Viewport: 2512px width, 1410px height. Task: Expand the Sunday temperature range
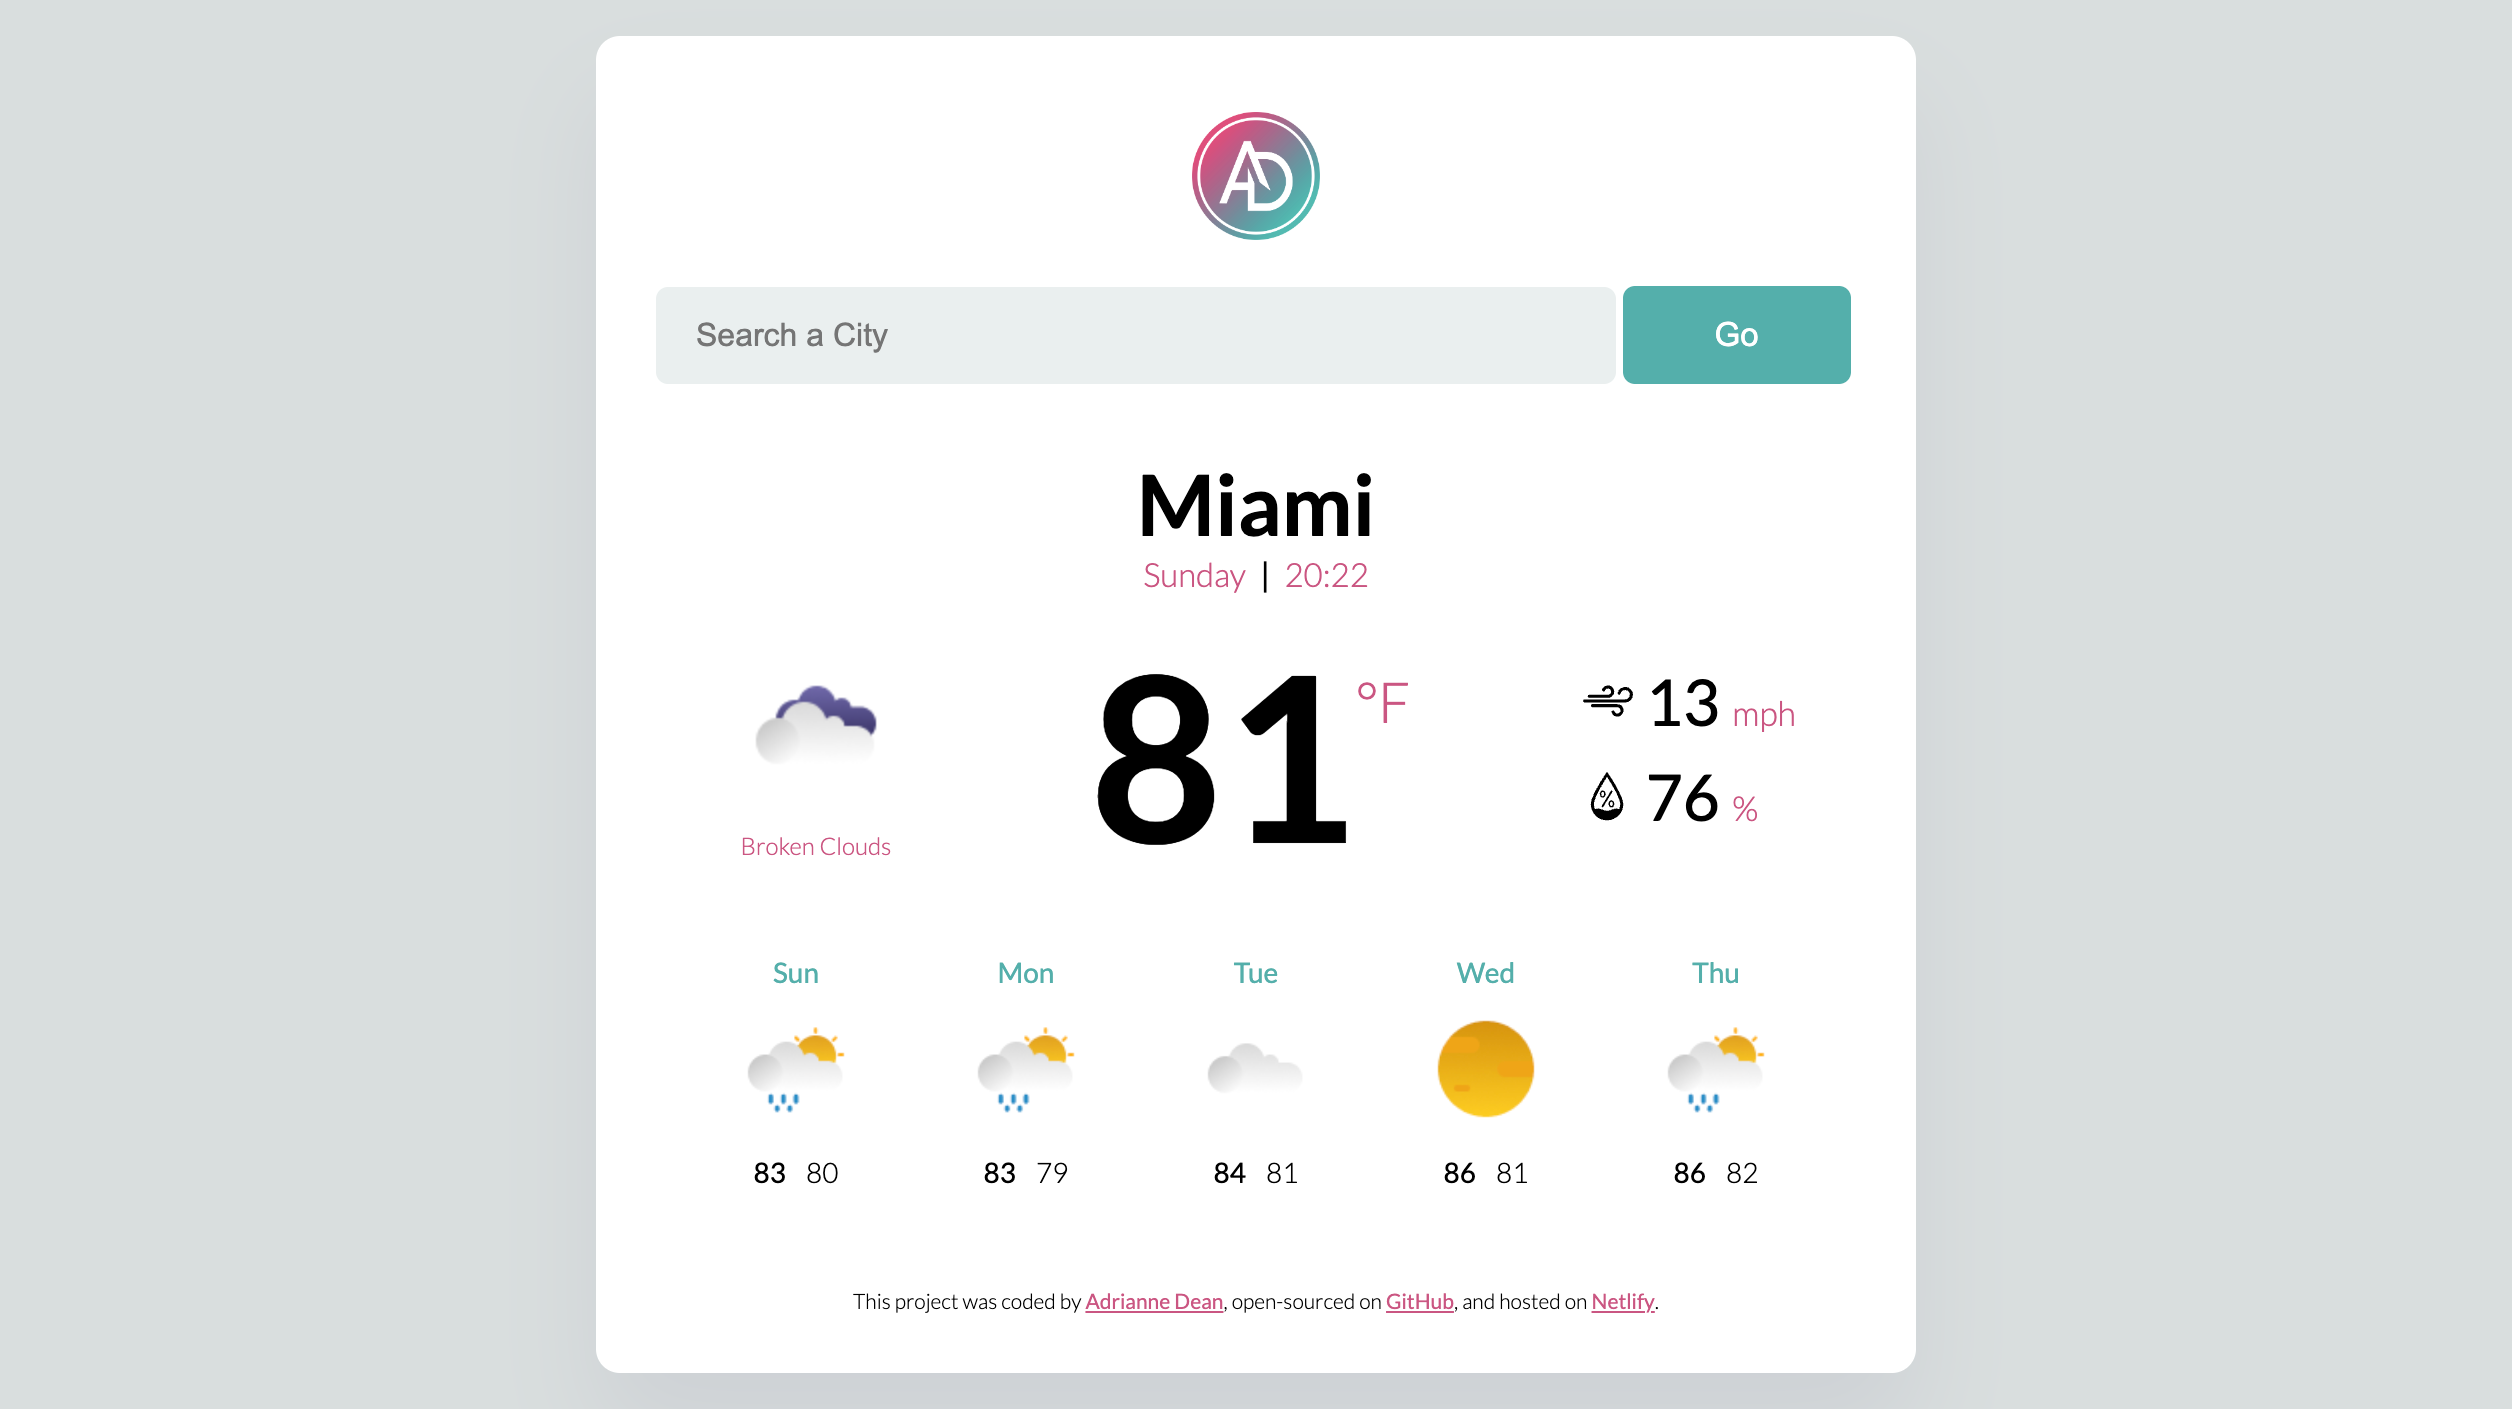pos(795,1172)
